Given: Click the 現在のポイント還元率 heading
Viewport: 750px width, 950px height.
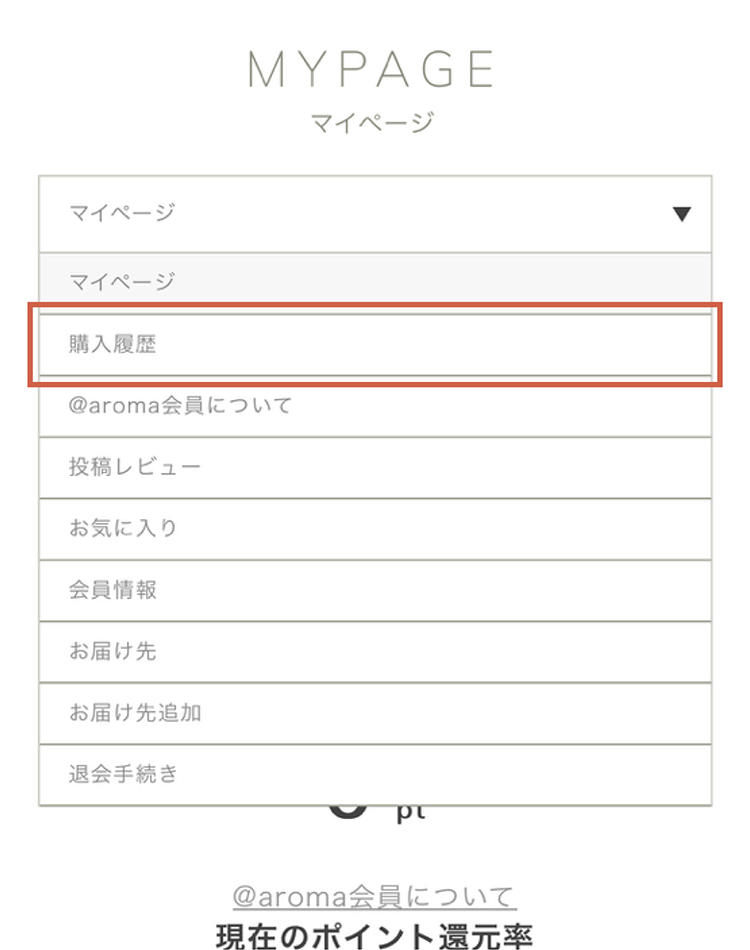Looking at the screenshot, I should coord(374,936).
